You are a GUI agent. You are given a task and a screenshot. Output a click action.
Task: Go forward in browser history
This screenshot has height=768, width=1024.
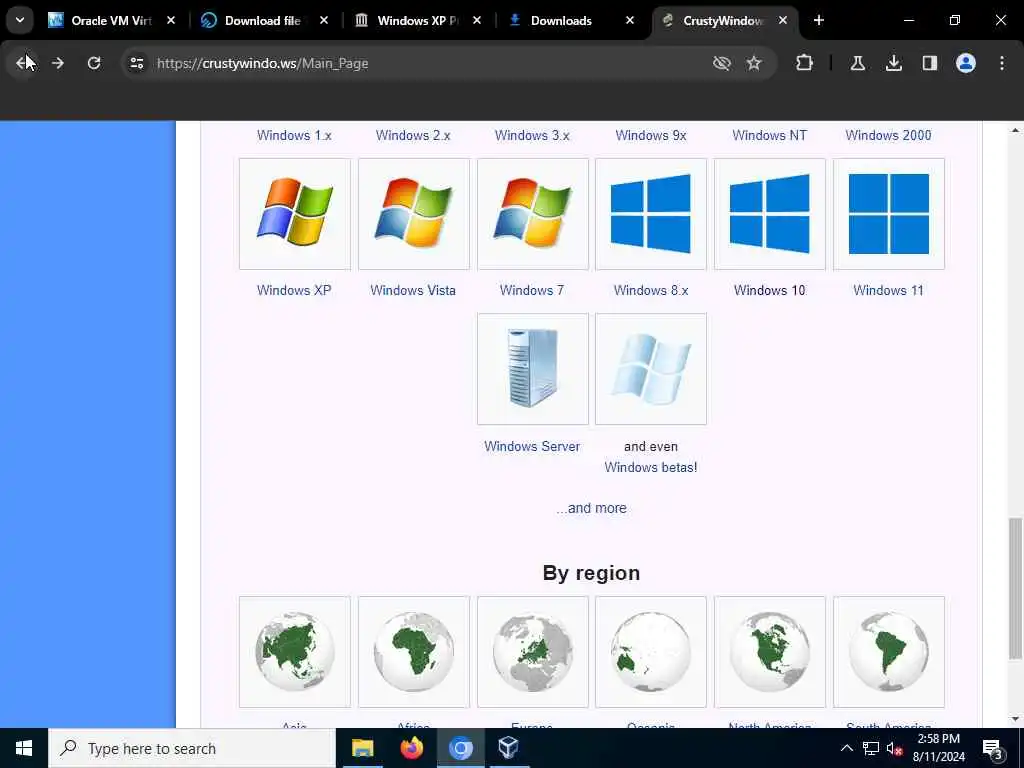58,63
